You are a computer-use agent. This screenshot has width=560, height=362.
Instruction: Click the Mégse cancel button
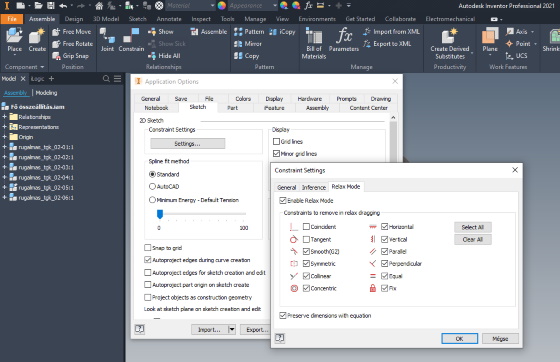click(x=500, y=339)
